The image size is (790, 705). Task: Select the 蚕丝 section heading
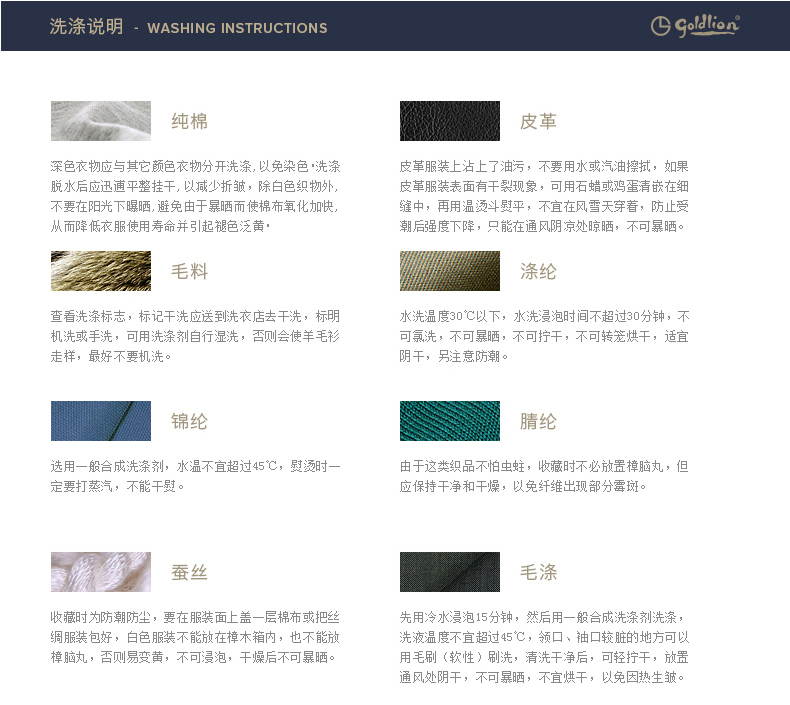pyautogui.click(x=189, y=572)
